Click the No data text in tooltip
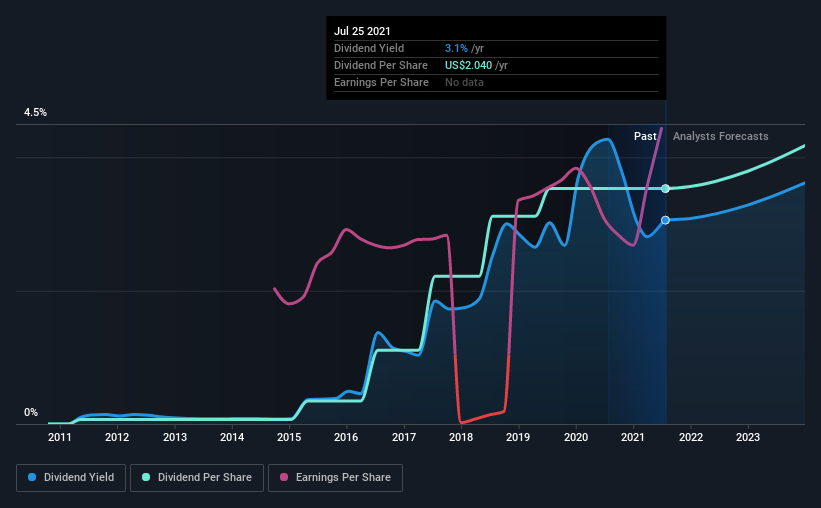 click(464, 82)
